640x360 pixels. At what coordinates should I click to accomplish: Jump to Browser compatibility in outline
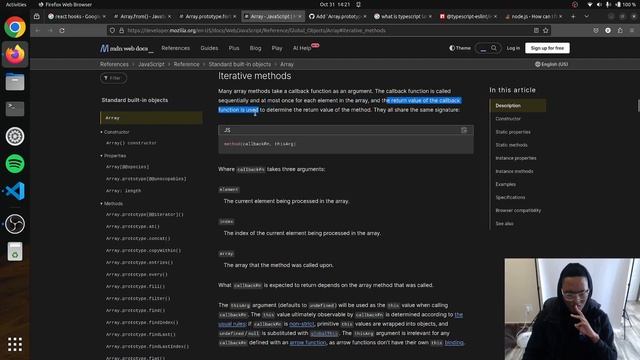[x=518, y=210]
